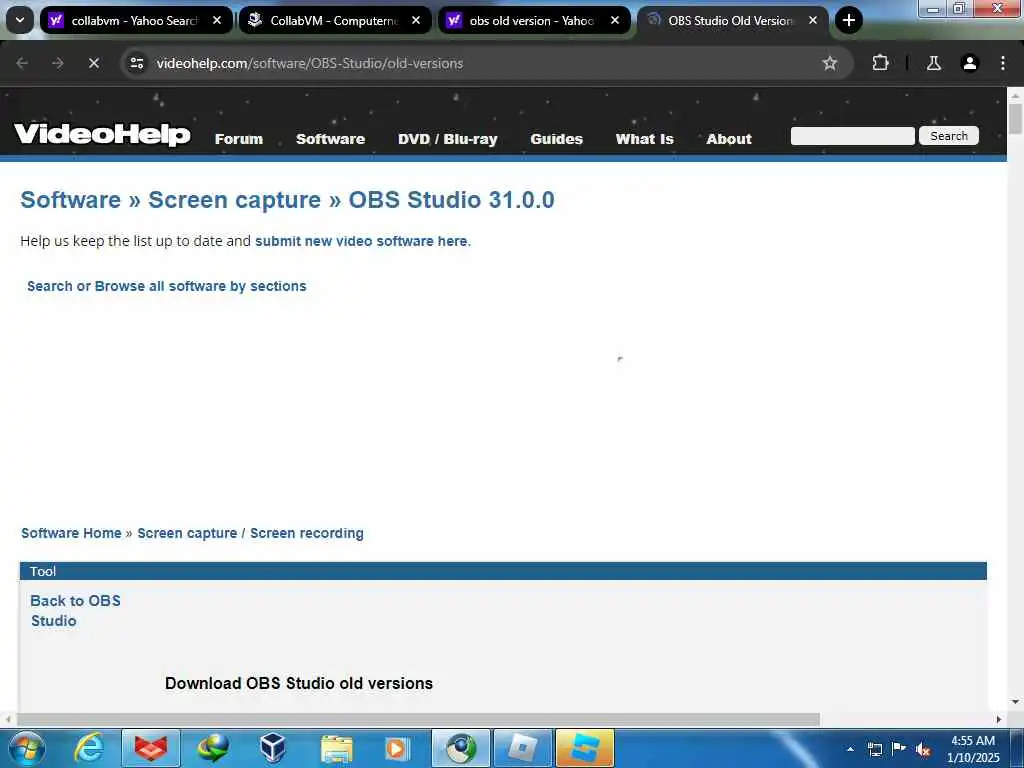Open Chrome Labs flask icon
1024x768 pixels.
pyautogui.click(x=934, y=63)
